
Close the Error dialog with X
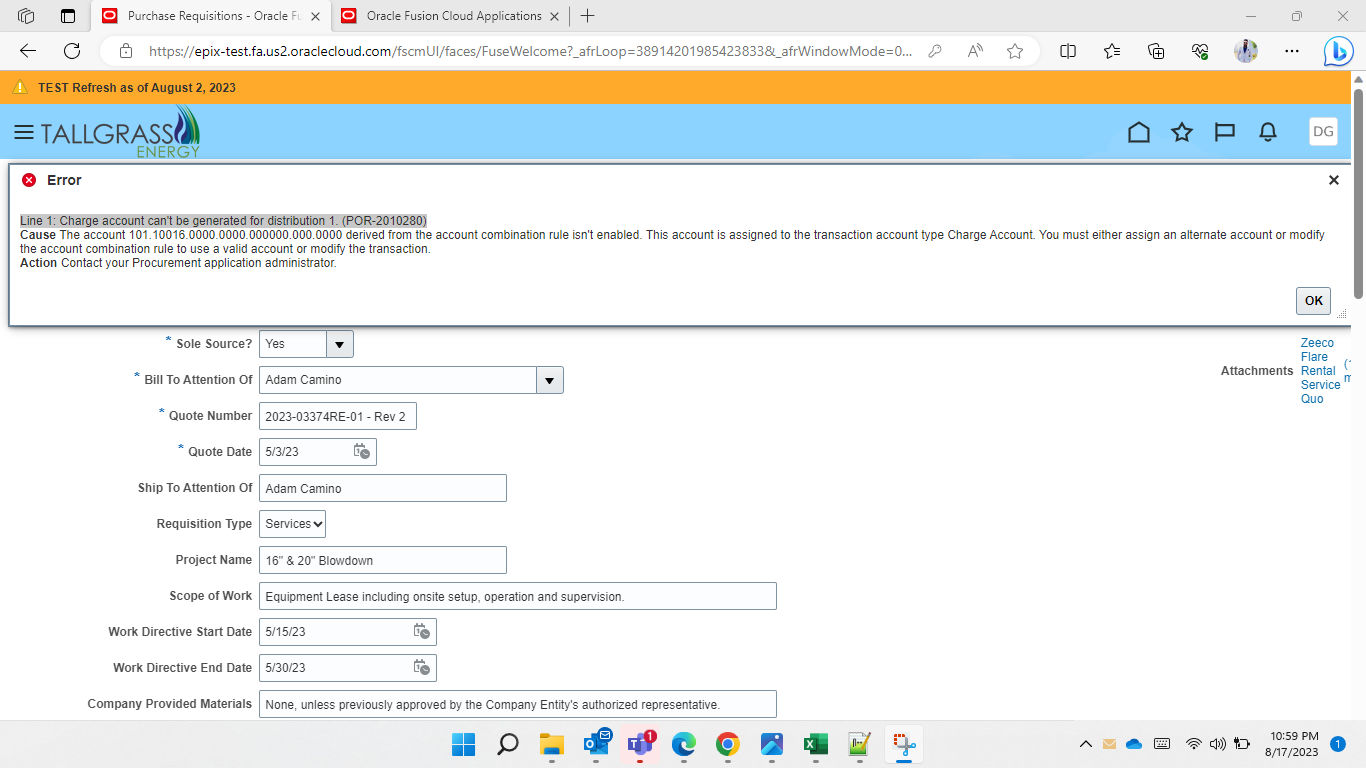pos(1333,180)
